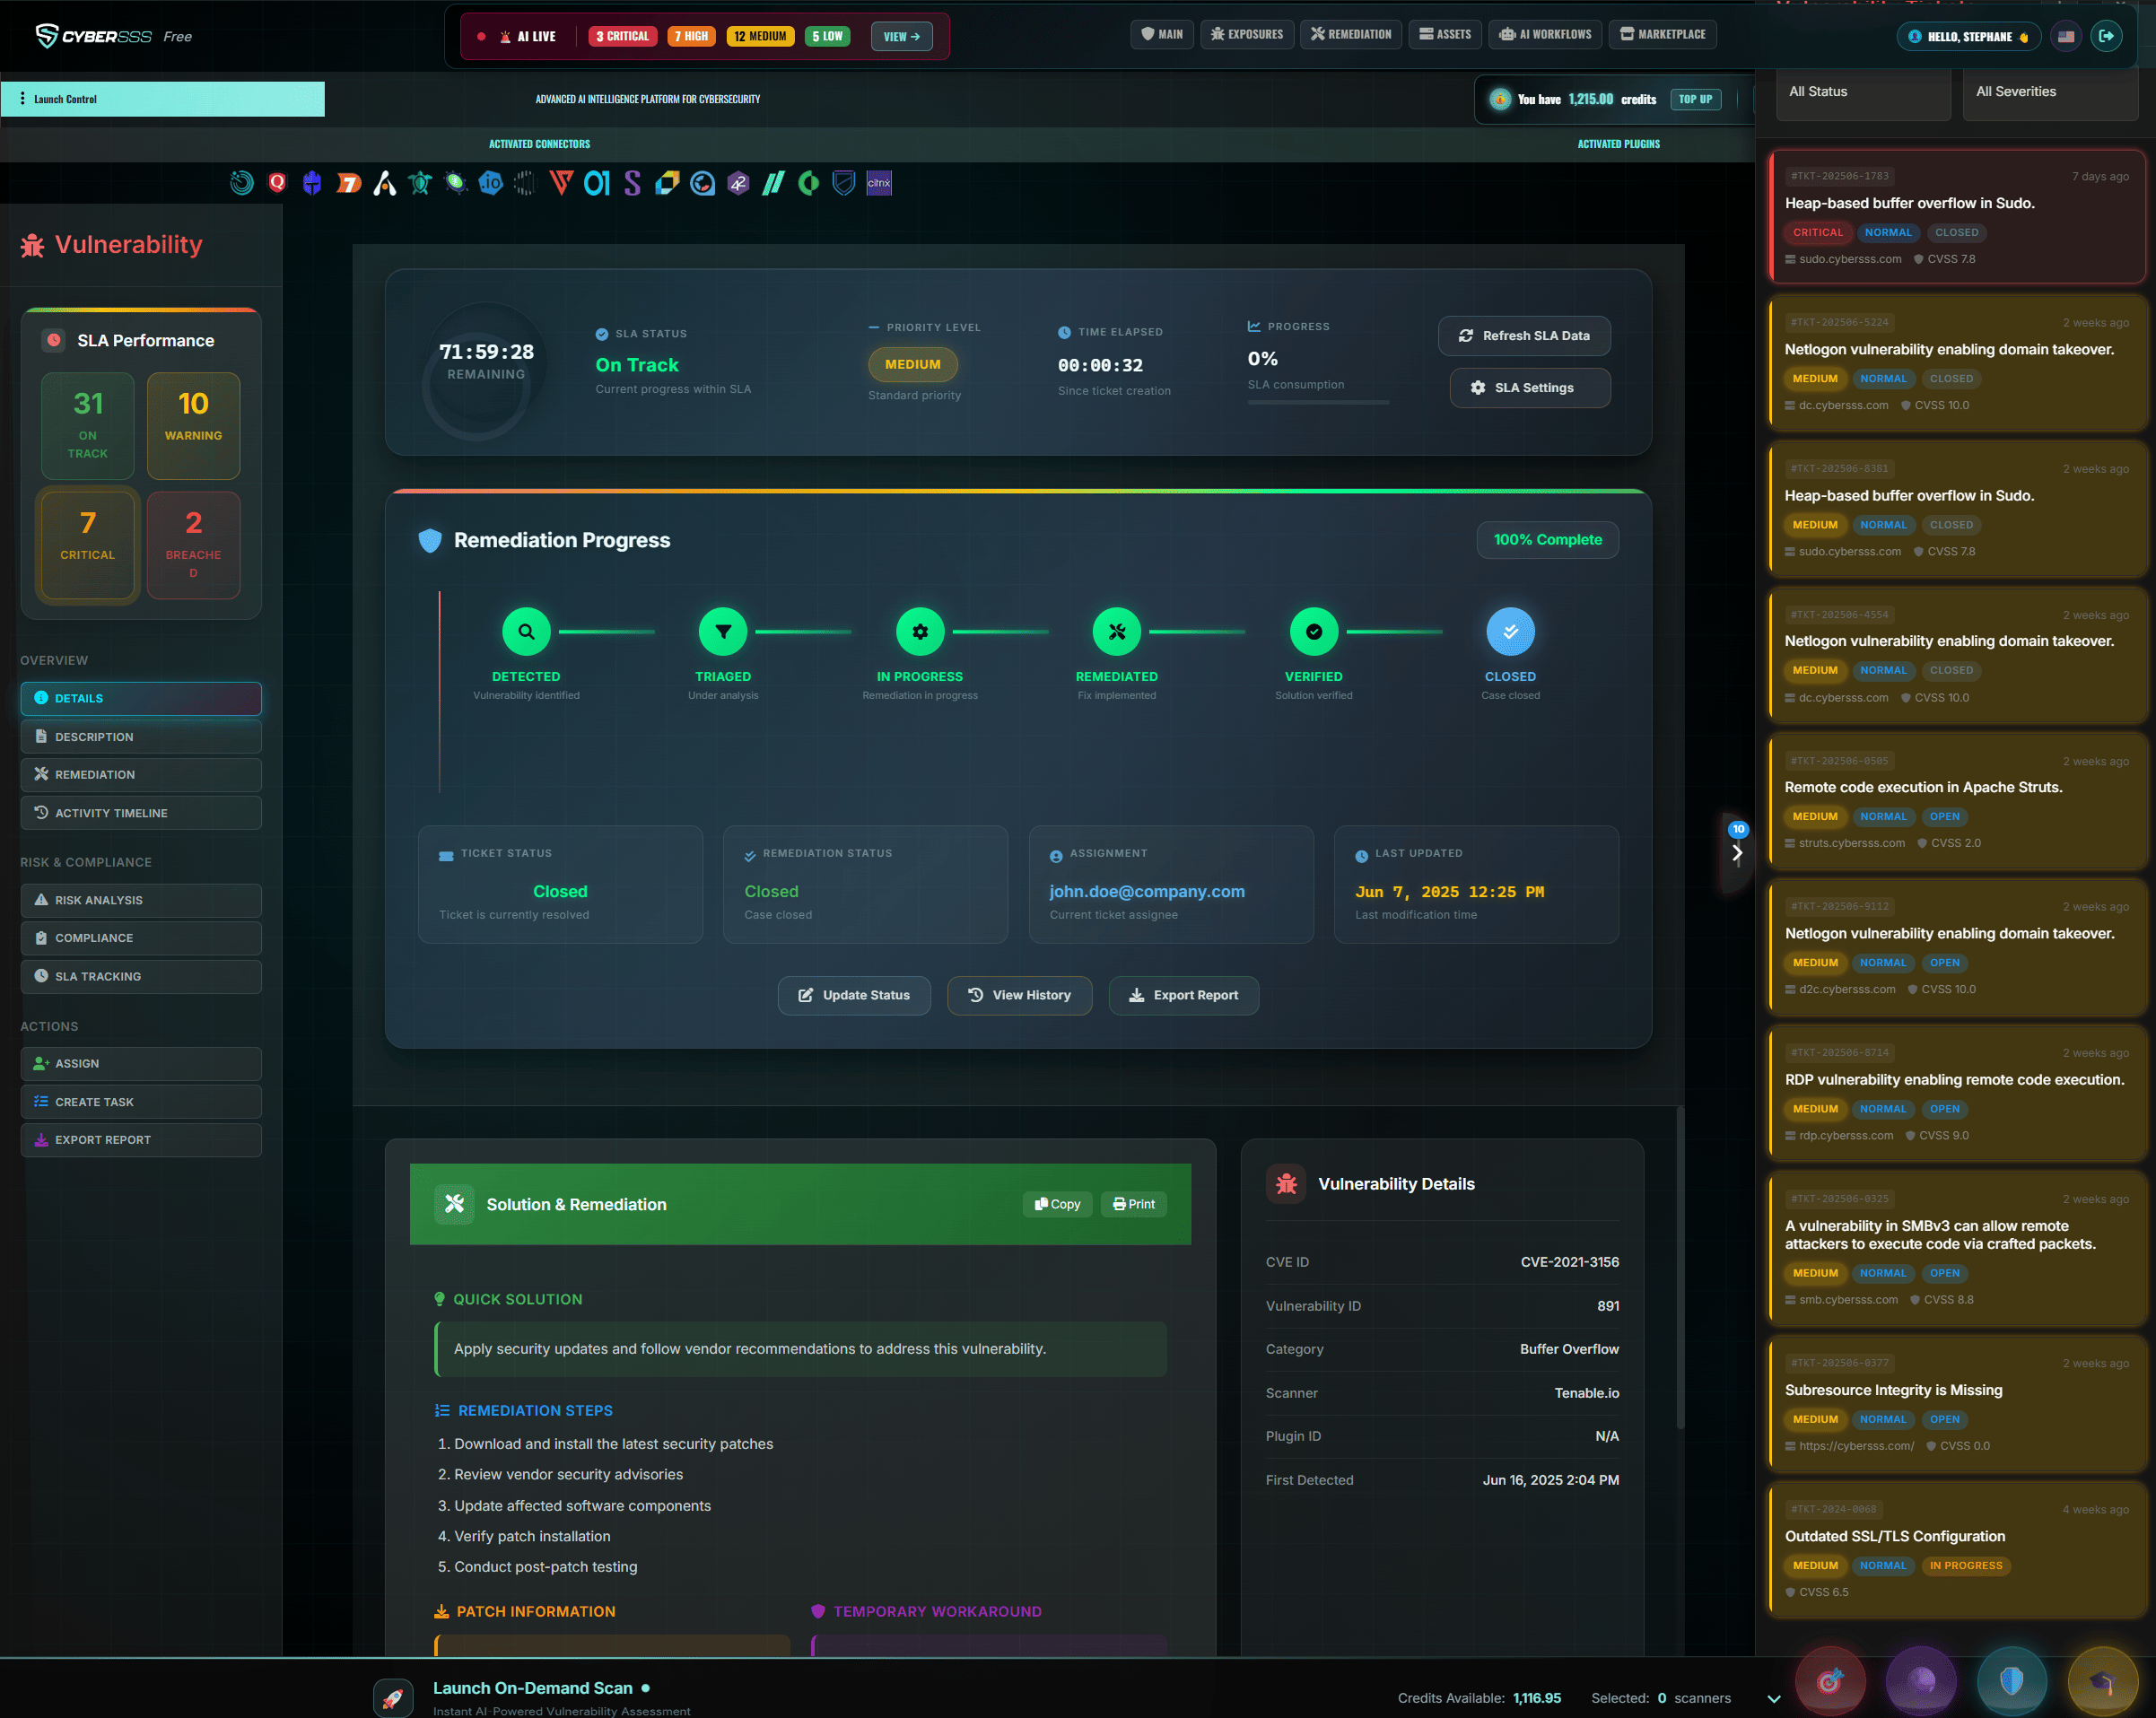
Task: Collapse the ticket panel with side arrow
Action: [1737, 852]
